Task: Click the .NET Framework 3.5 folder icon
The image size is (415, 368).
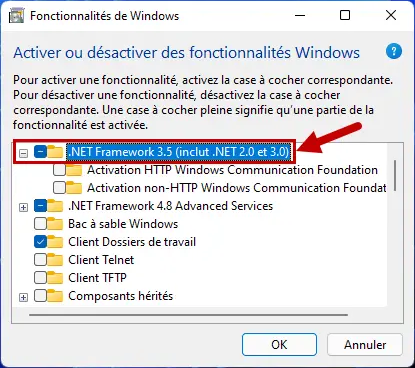Action: pos(55,152)
